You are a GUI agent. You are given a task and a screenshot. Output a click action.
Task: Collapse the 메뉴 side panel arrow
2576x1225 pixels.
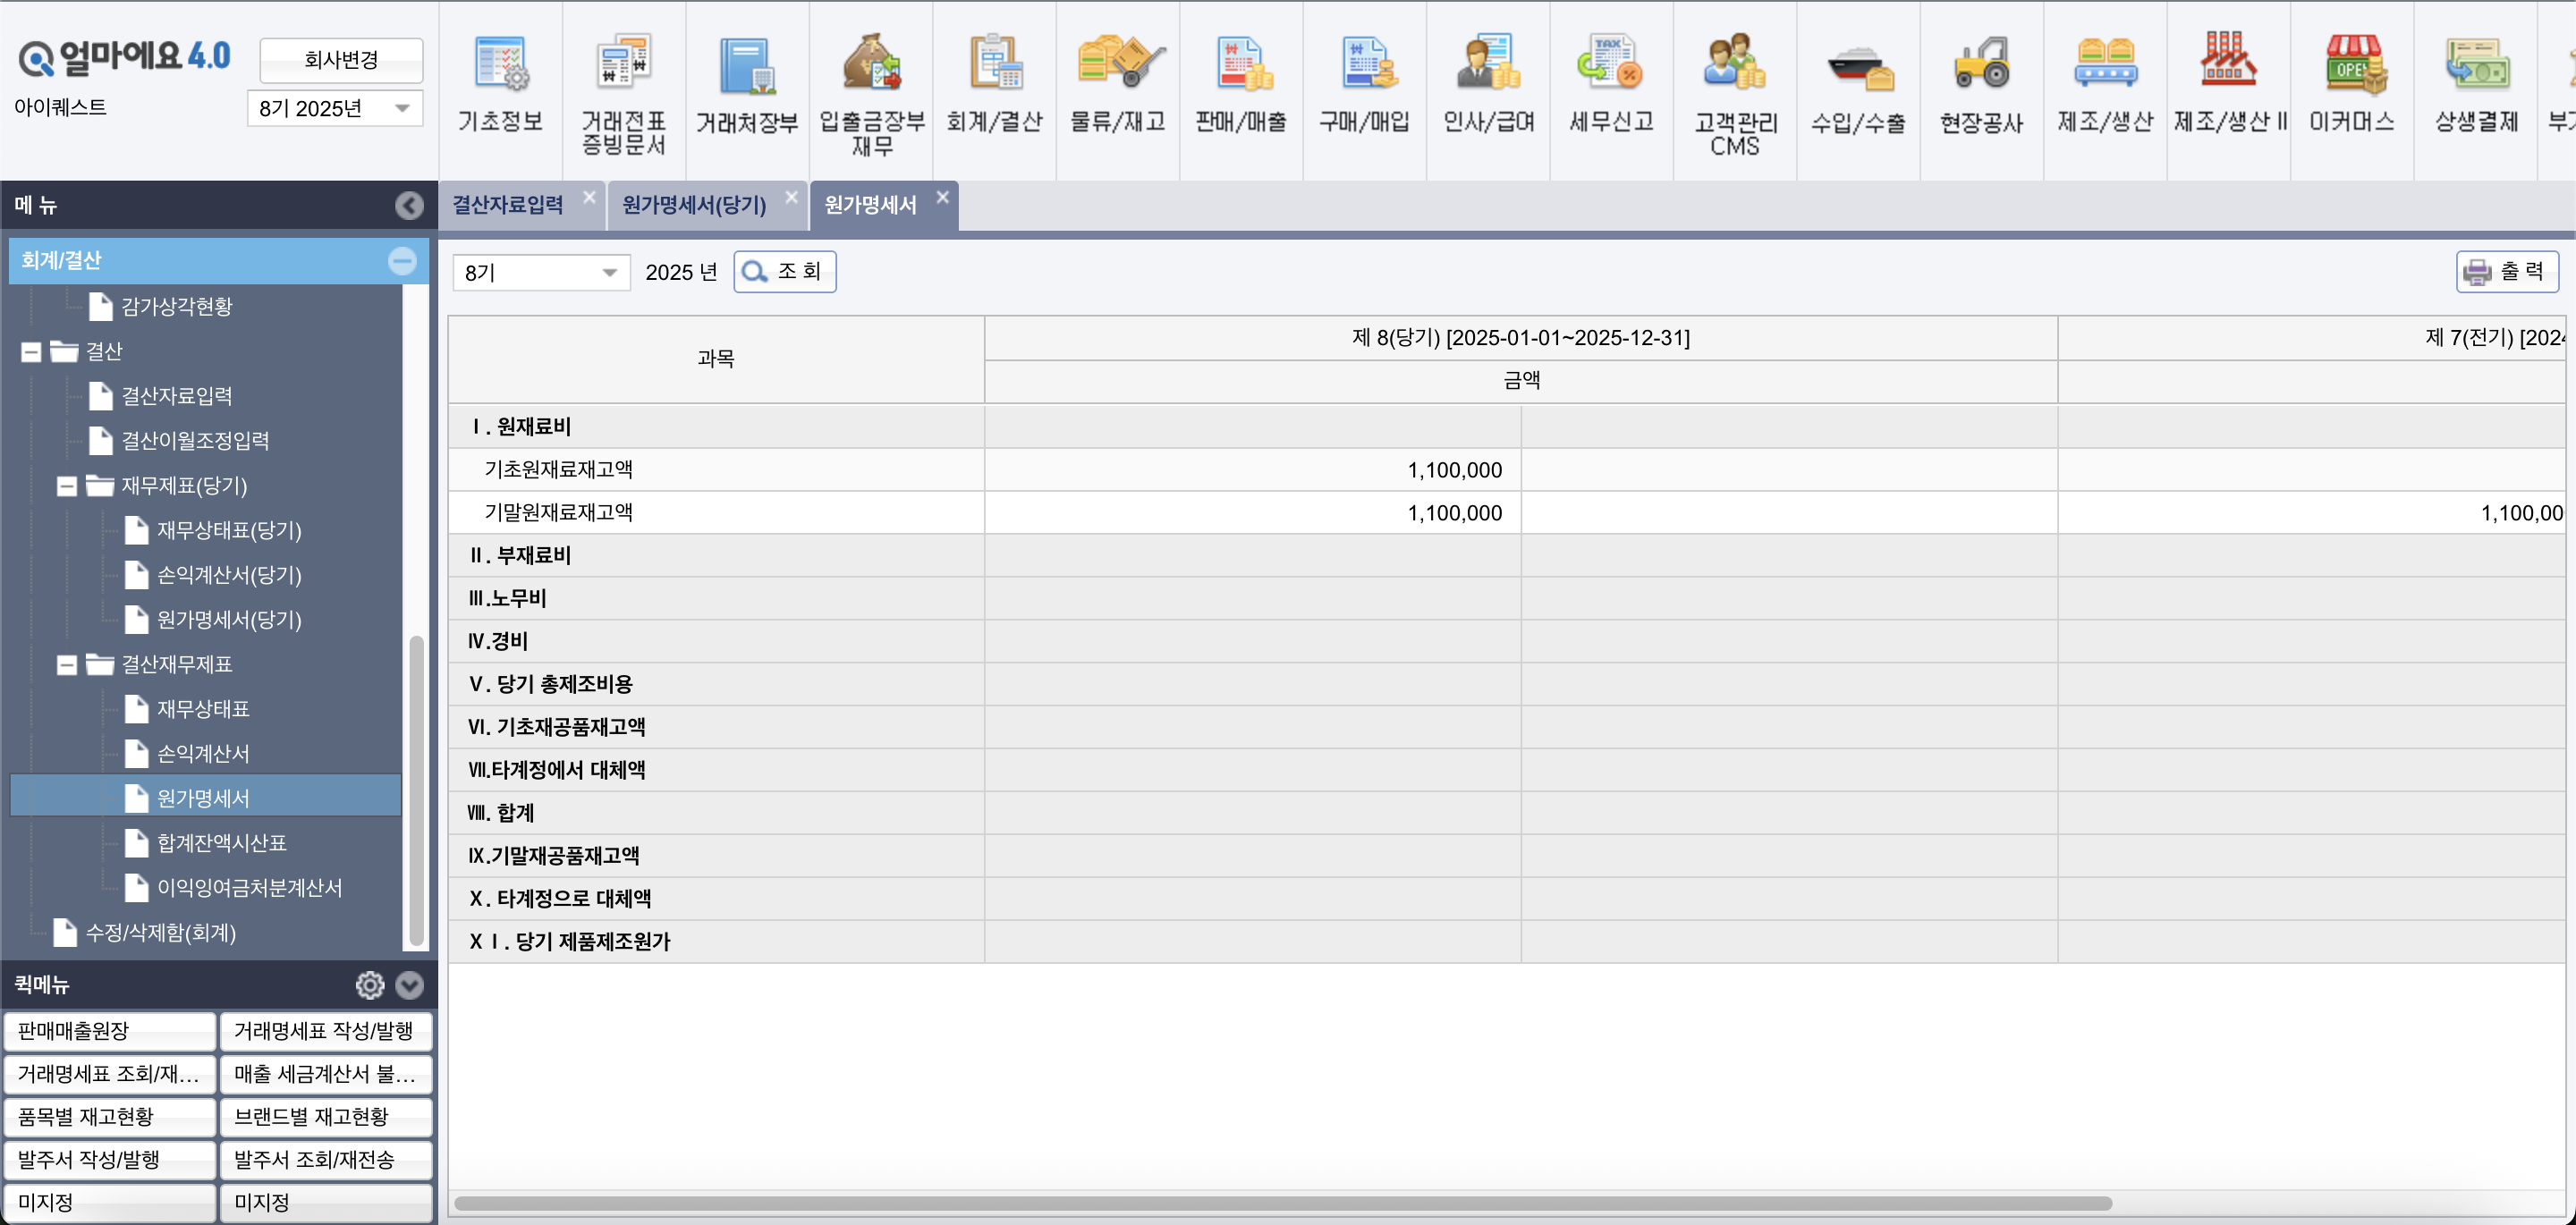click(x=409, y=205)
